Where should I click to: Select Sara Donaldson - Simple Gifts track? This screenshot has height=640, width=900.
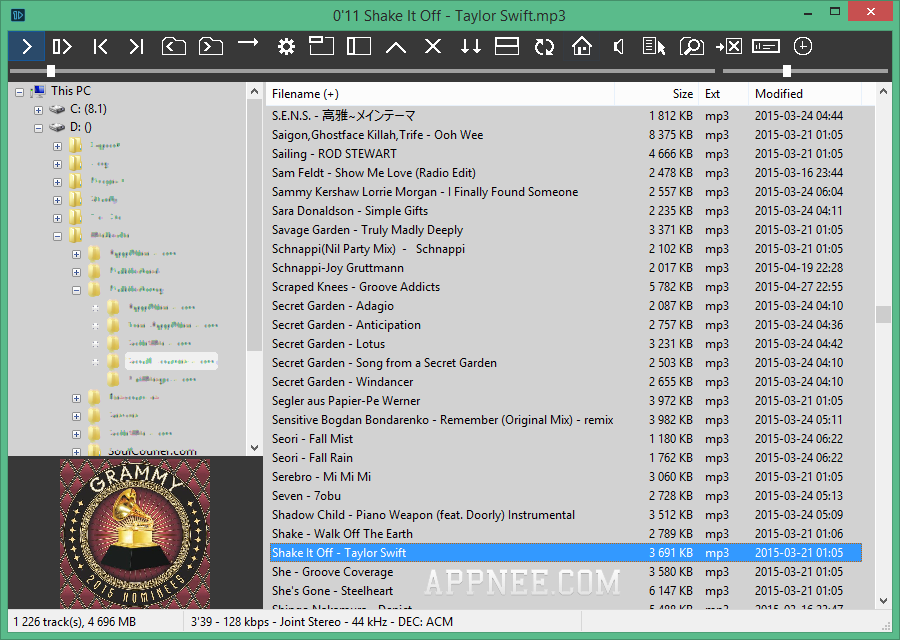pos(565,211)
